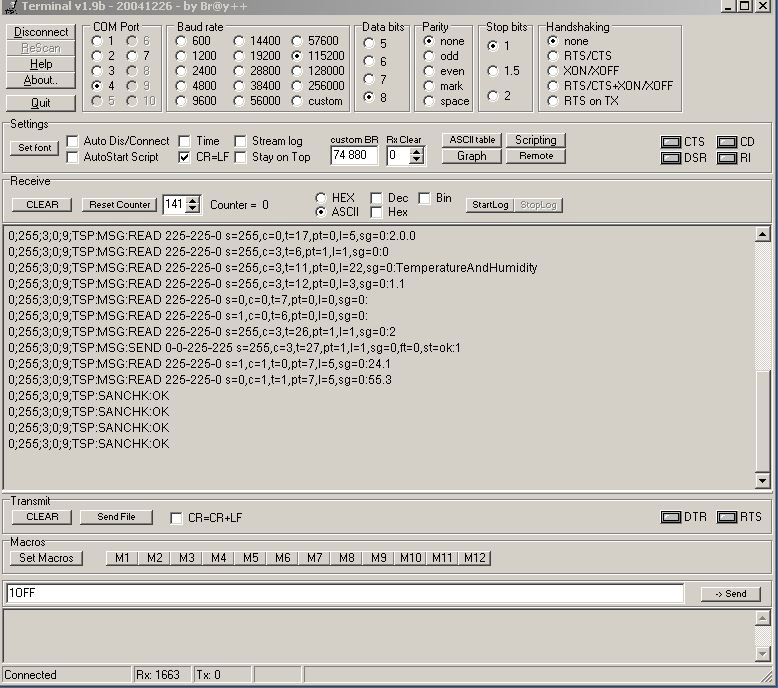Trigger macro M1 button

[122, 558]
